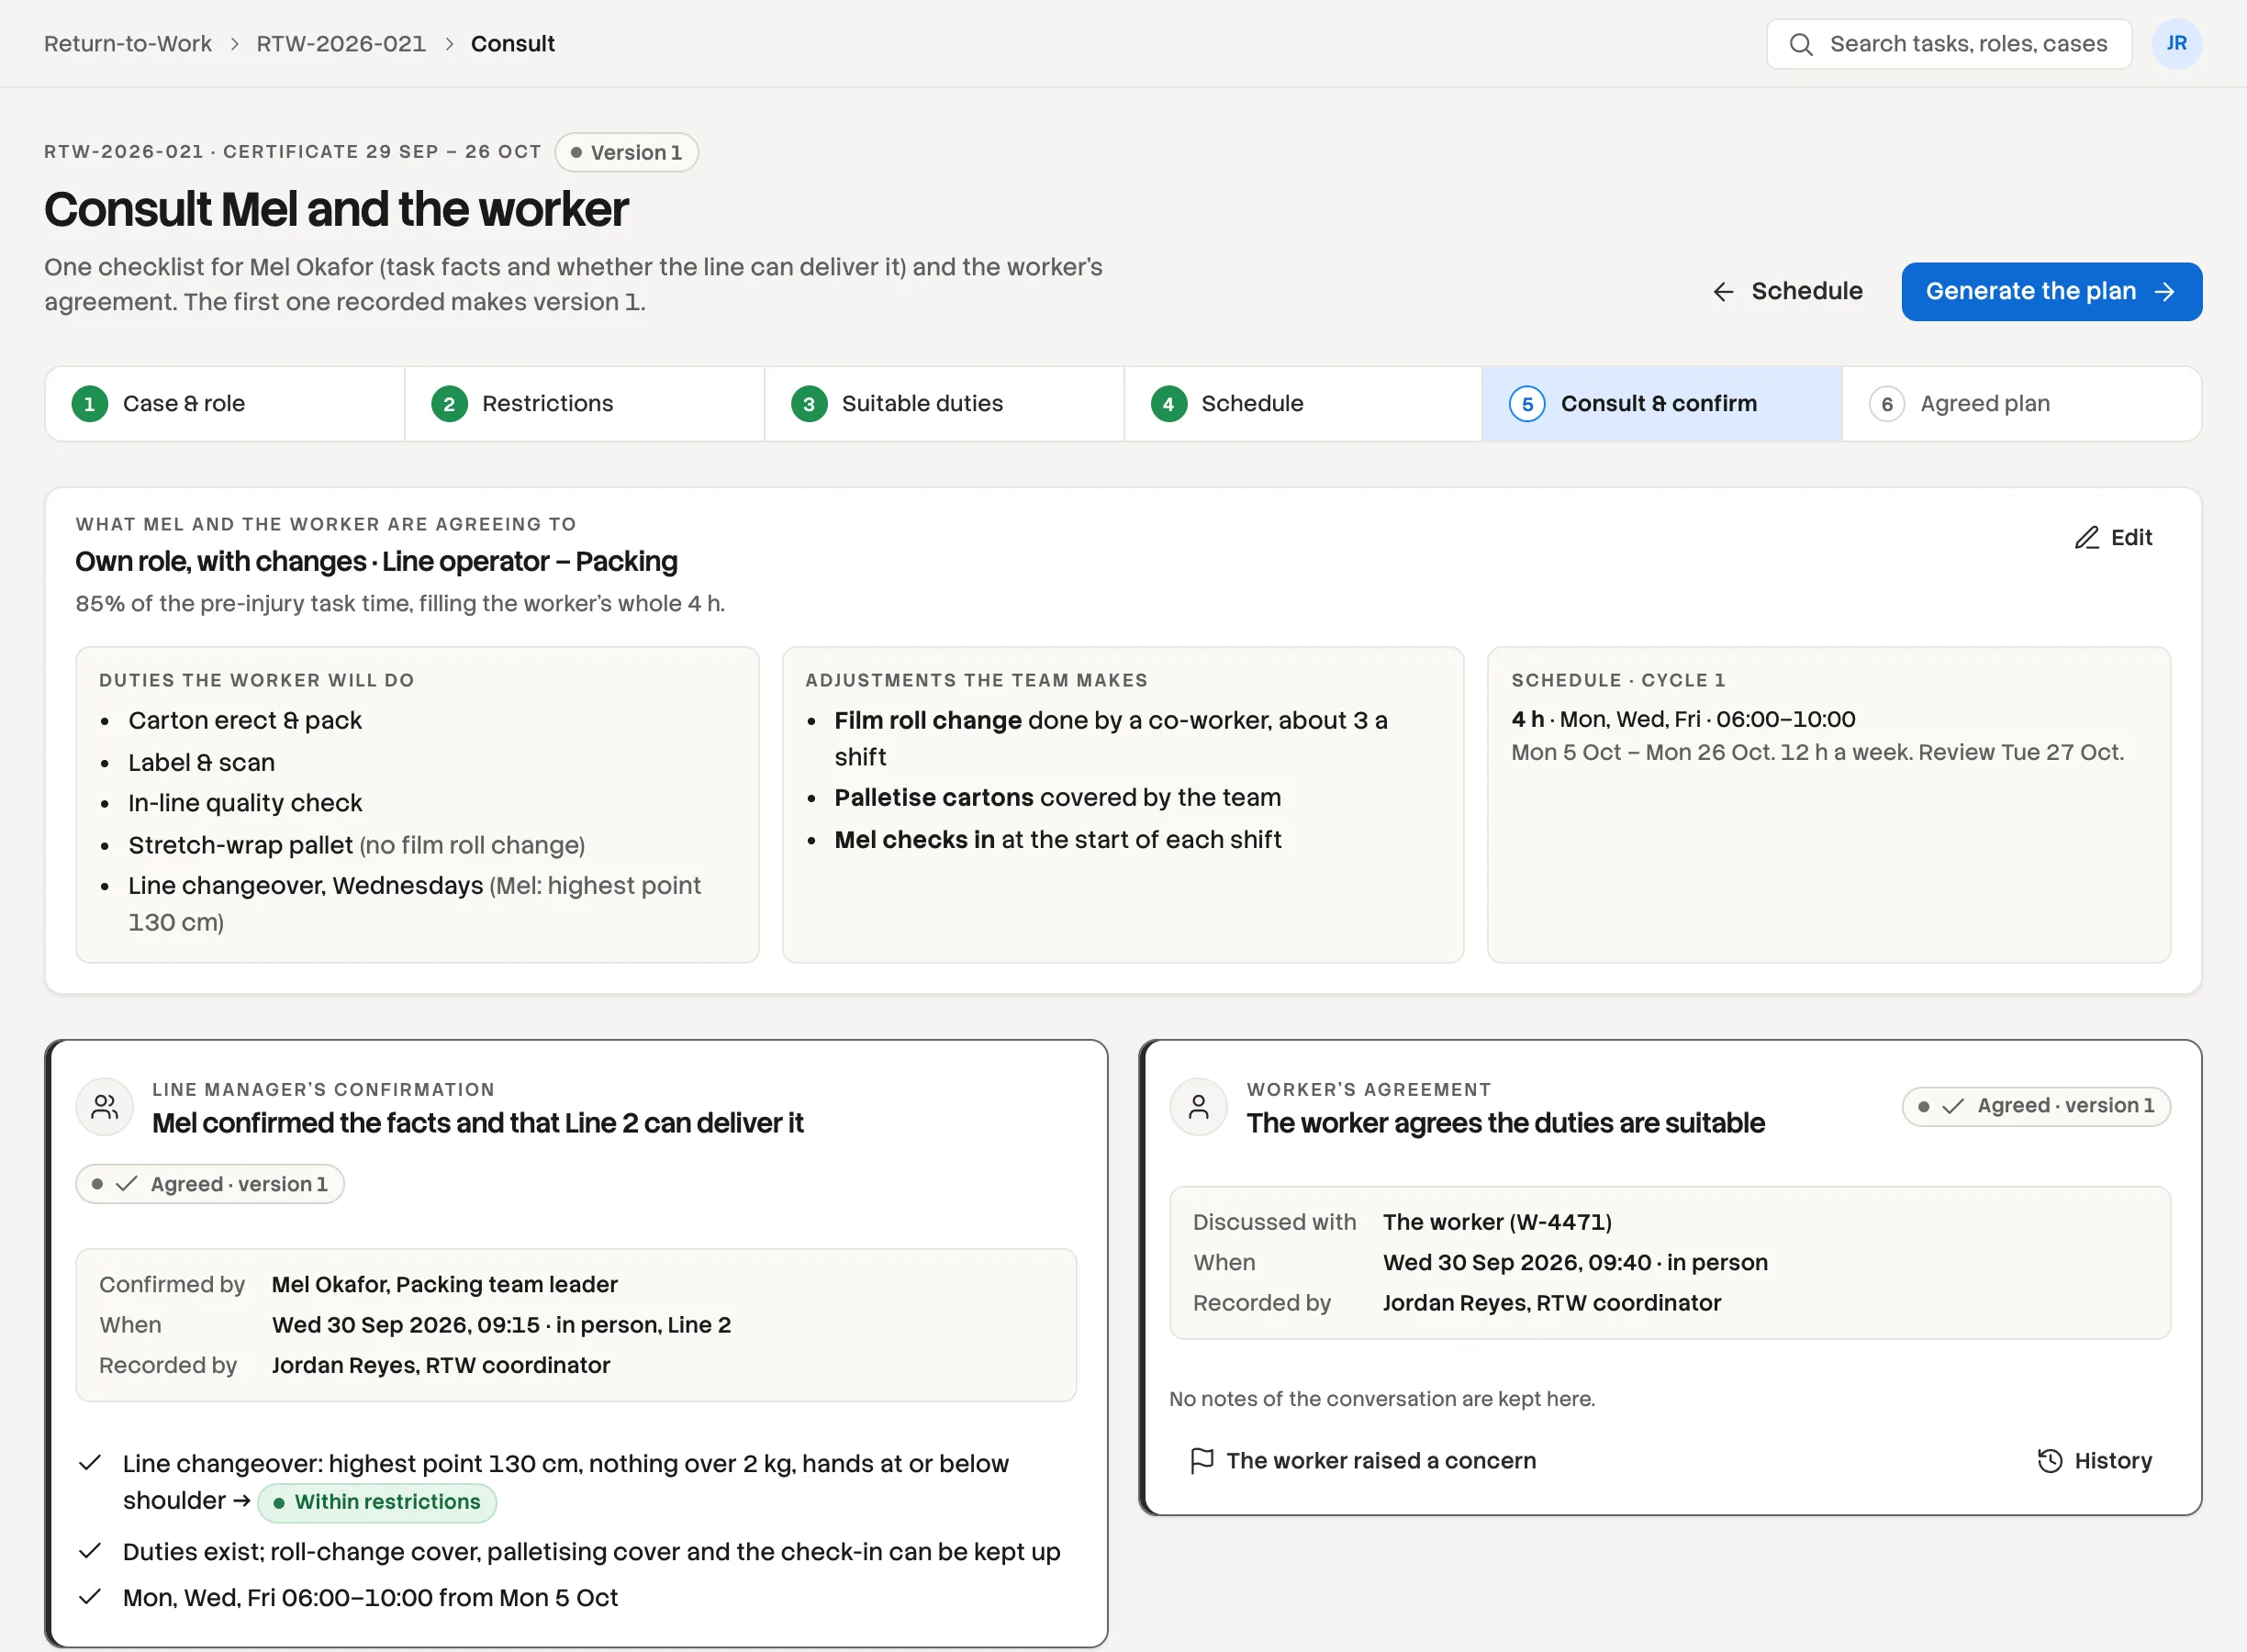2247x1652 pixels.
Task: Select the Consult & confirm step
Action: 1662,404
